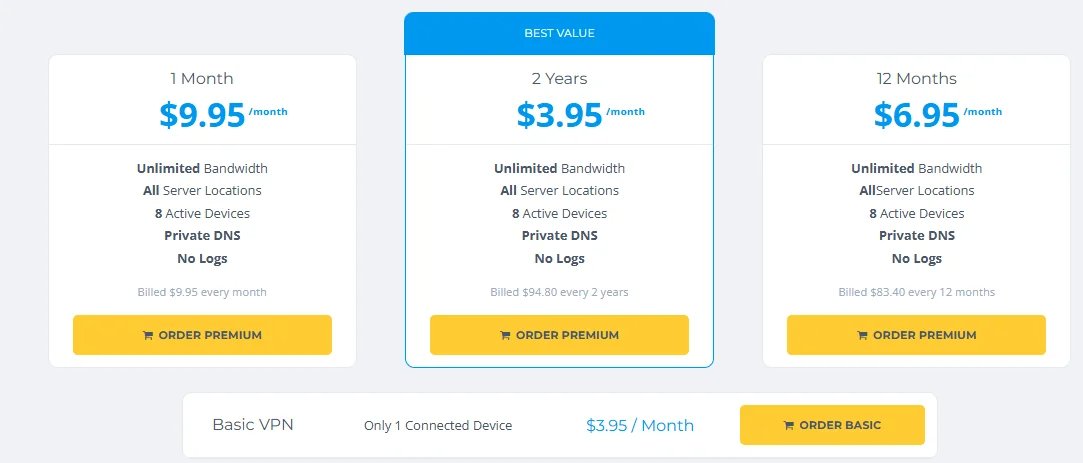Click the $3.95 price in 2 Years plan
Image resolution: width=1083 pixels, height=463 pixels.
(x=559, y=115)
